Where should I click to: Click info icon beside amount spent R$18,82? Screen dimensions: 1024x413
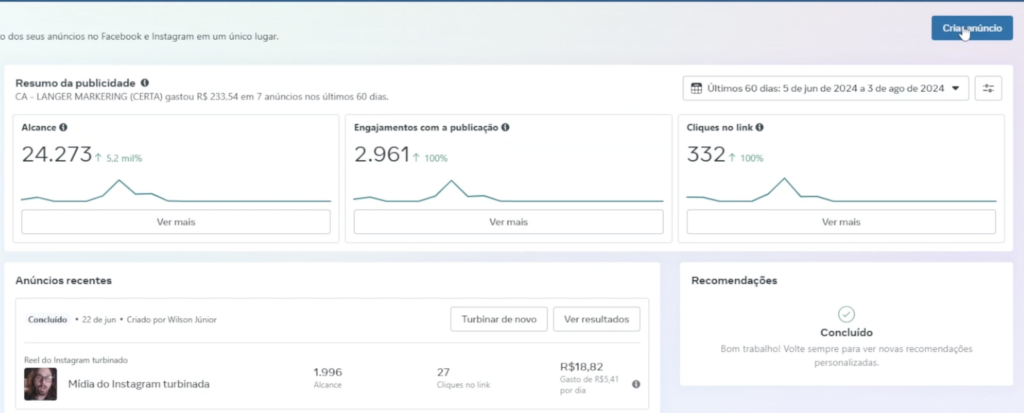[636, 384]
